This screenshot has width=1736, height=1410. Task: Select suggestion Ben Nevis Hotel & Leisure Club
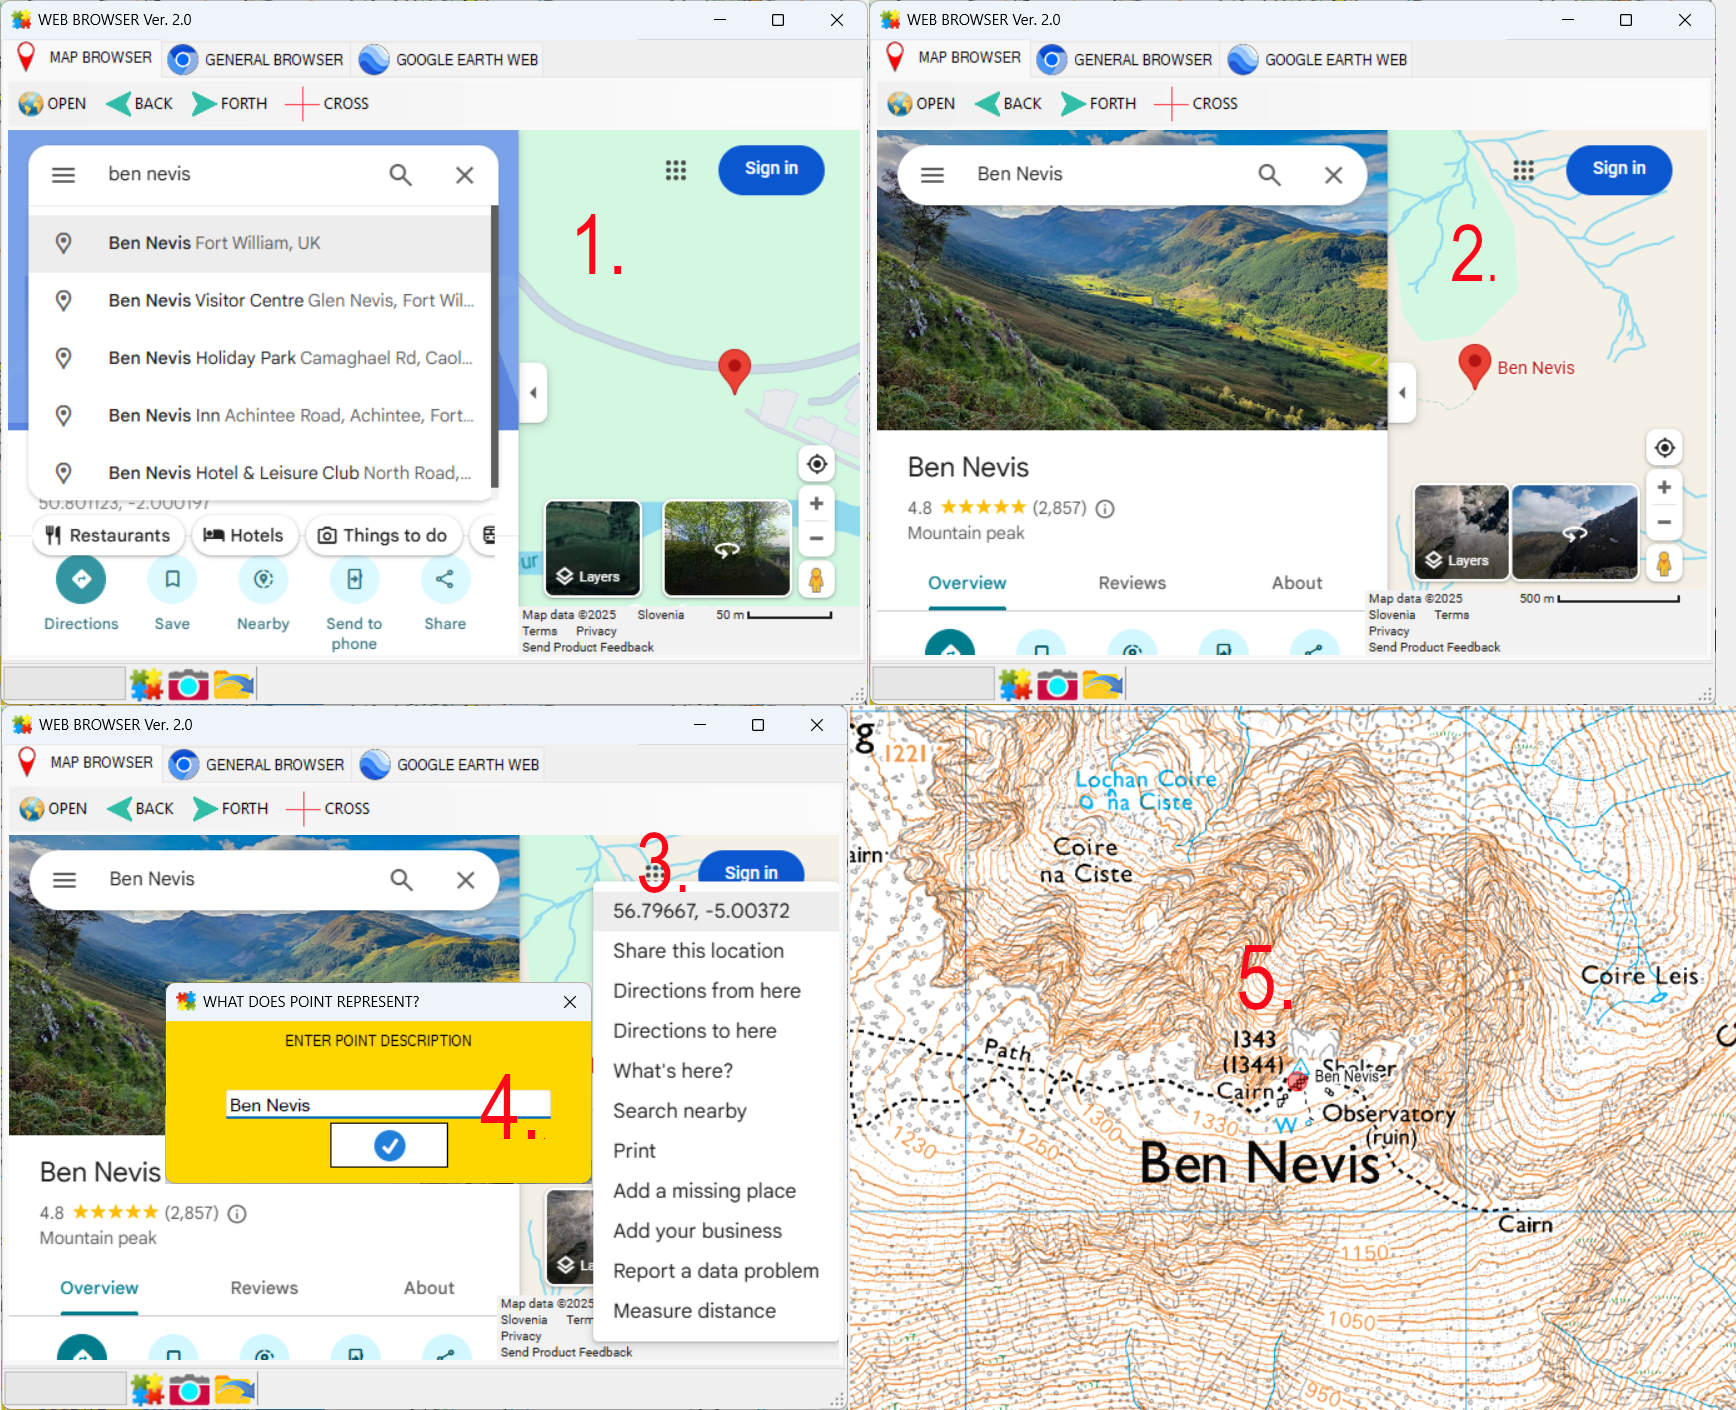click(260, 473)
